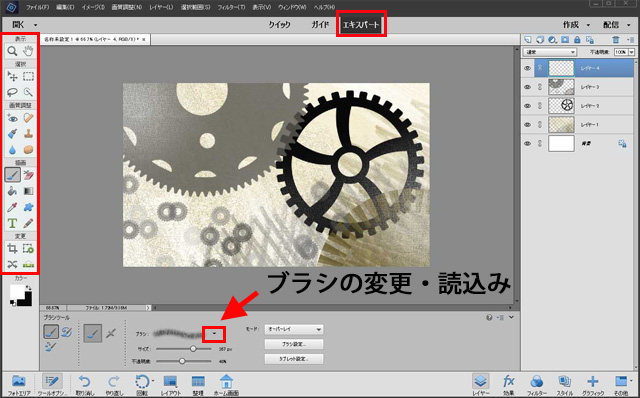This screenshot has height=398, width=640.
Task: Open the Filter menu
Action: tap(231, 7)
